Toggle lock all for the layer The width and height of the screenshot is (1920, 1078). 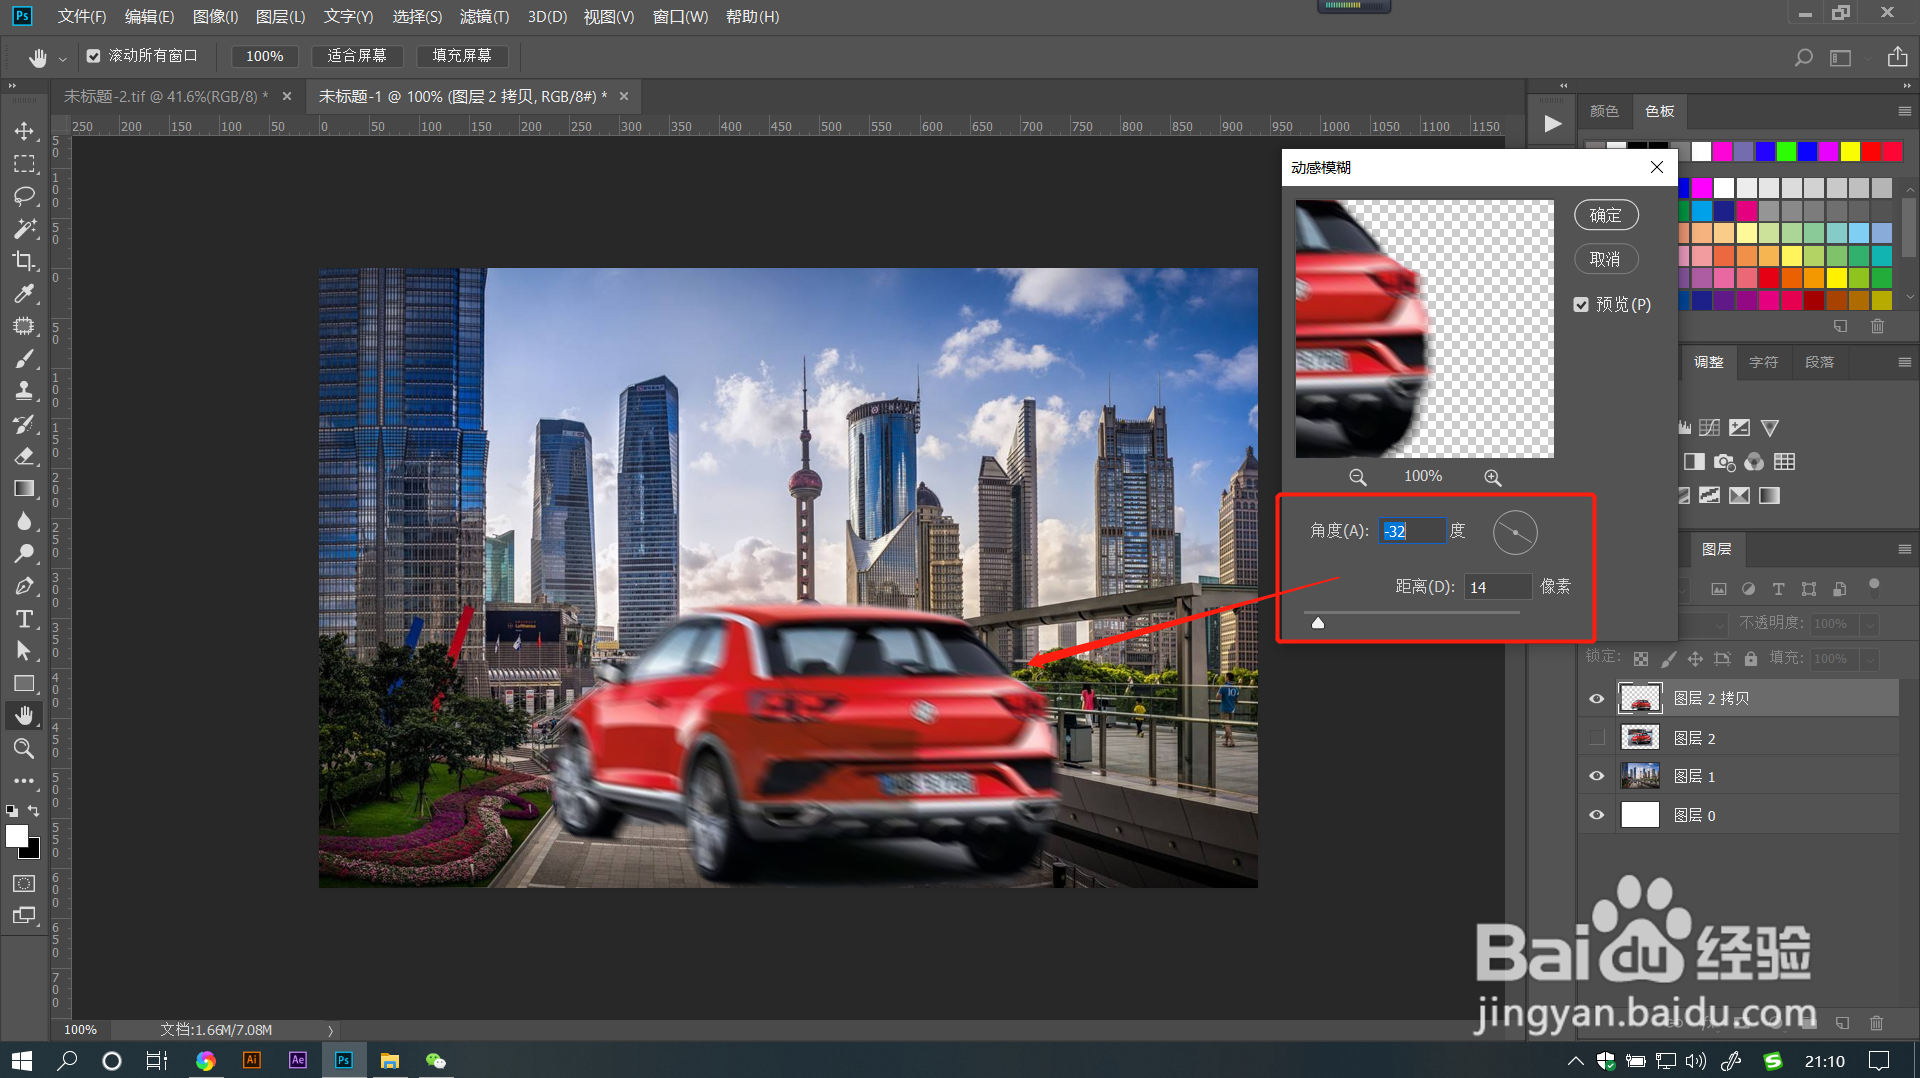(1751, 659)
